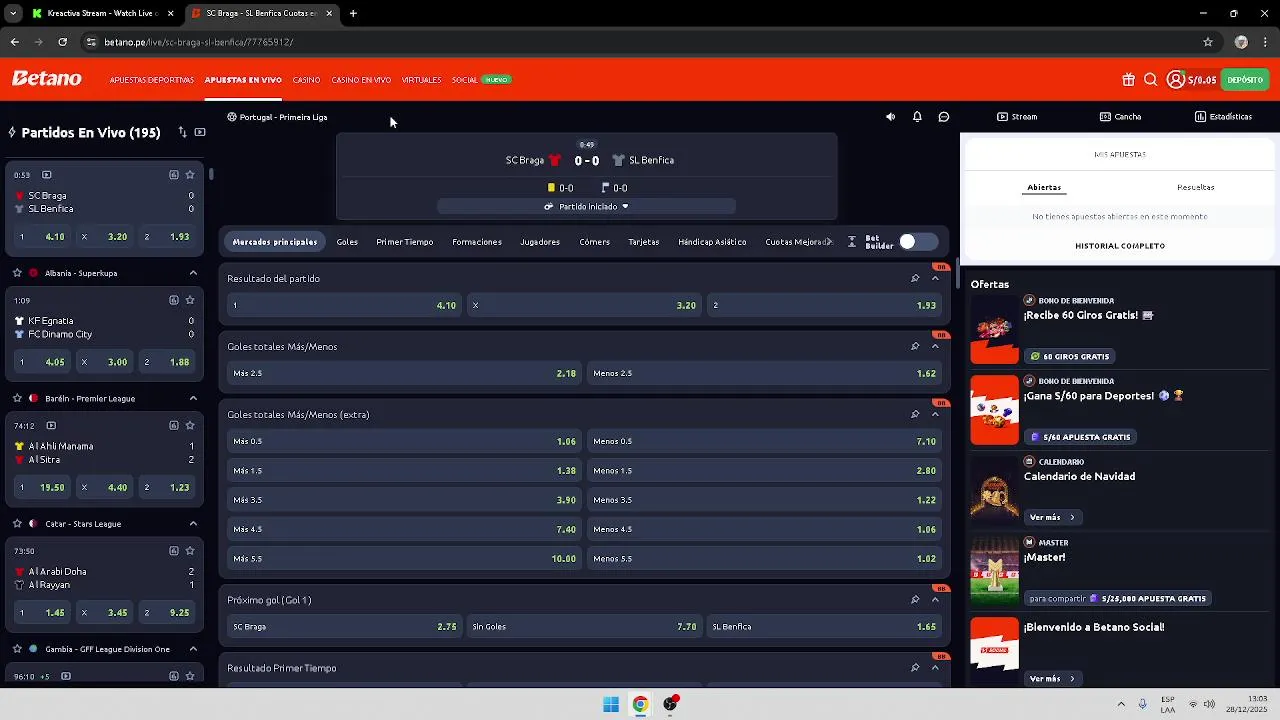Image resolution: width=1280 pixels, height=720 pixels.
Task: Collapse the Baréin - Premier League group
Action: [193, 398]
